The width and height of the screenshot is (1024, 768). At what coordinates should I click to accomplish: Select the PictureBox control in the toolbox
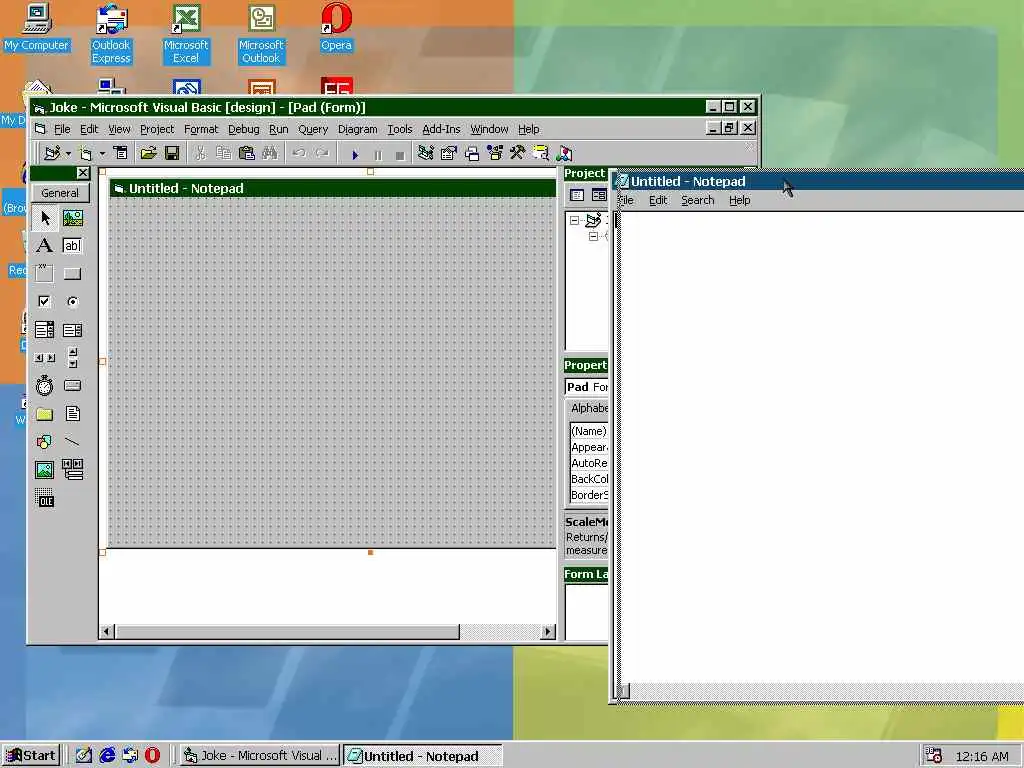72,217
